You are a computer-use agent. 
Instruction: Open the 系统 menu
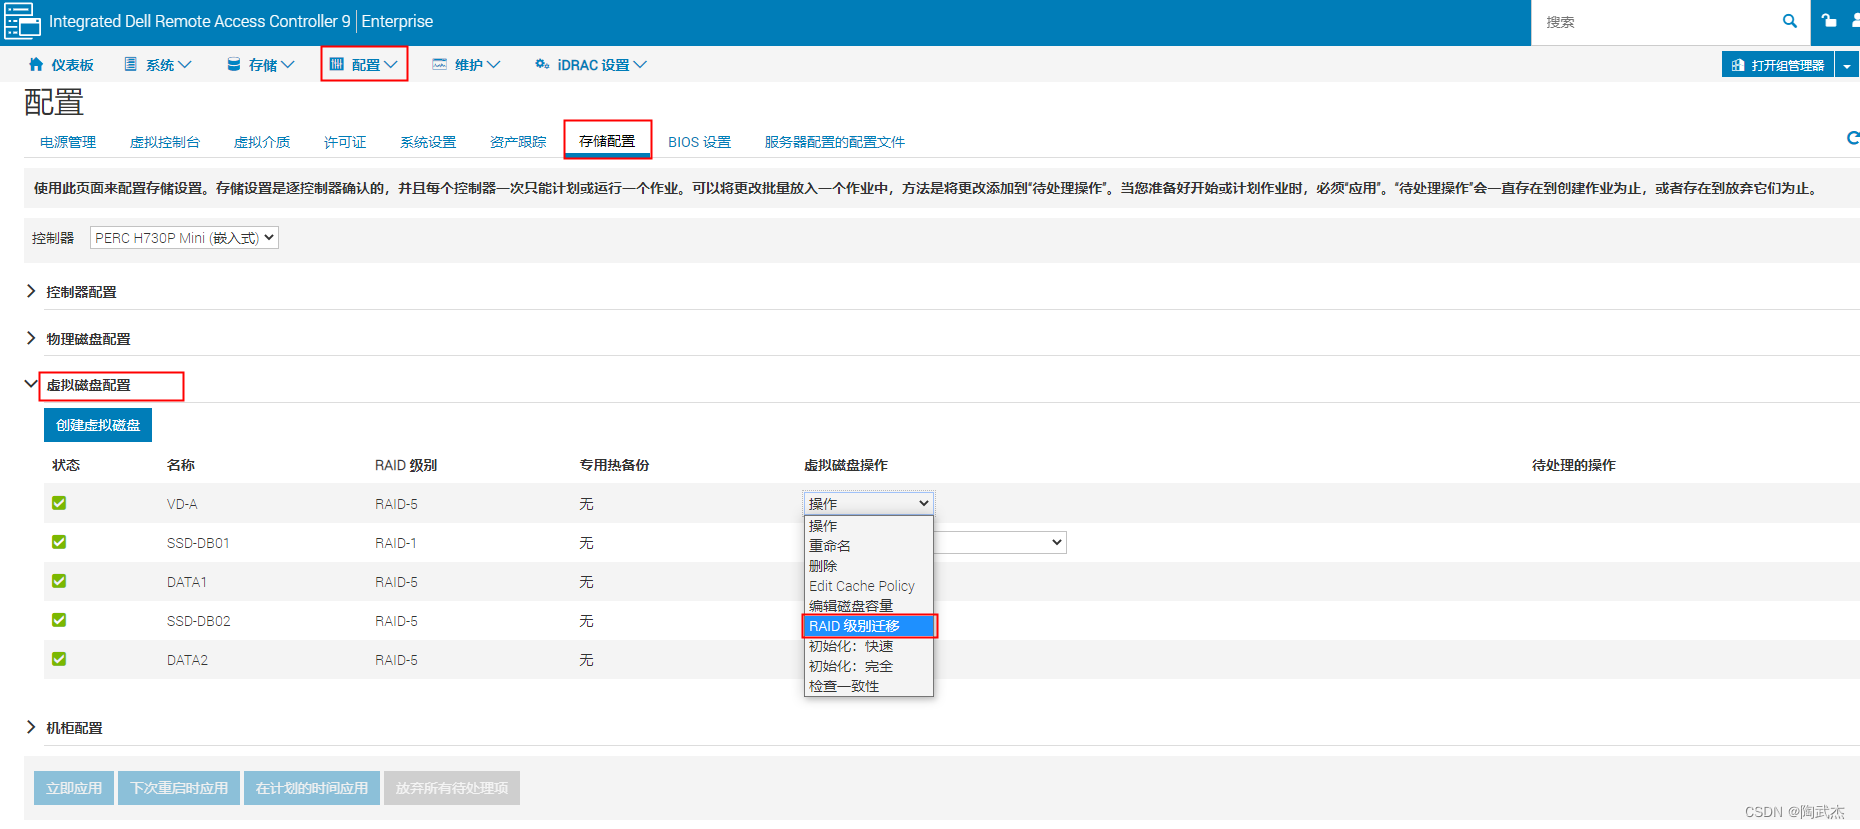(158, 65)
